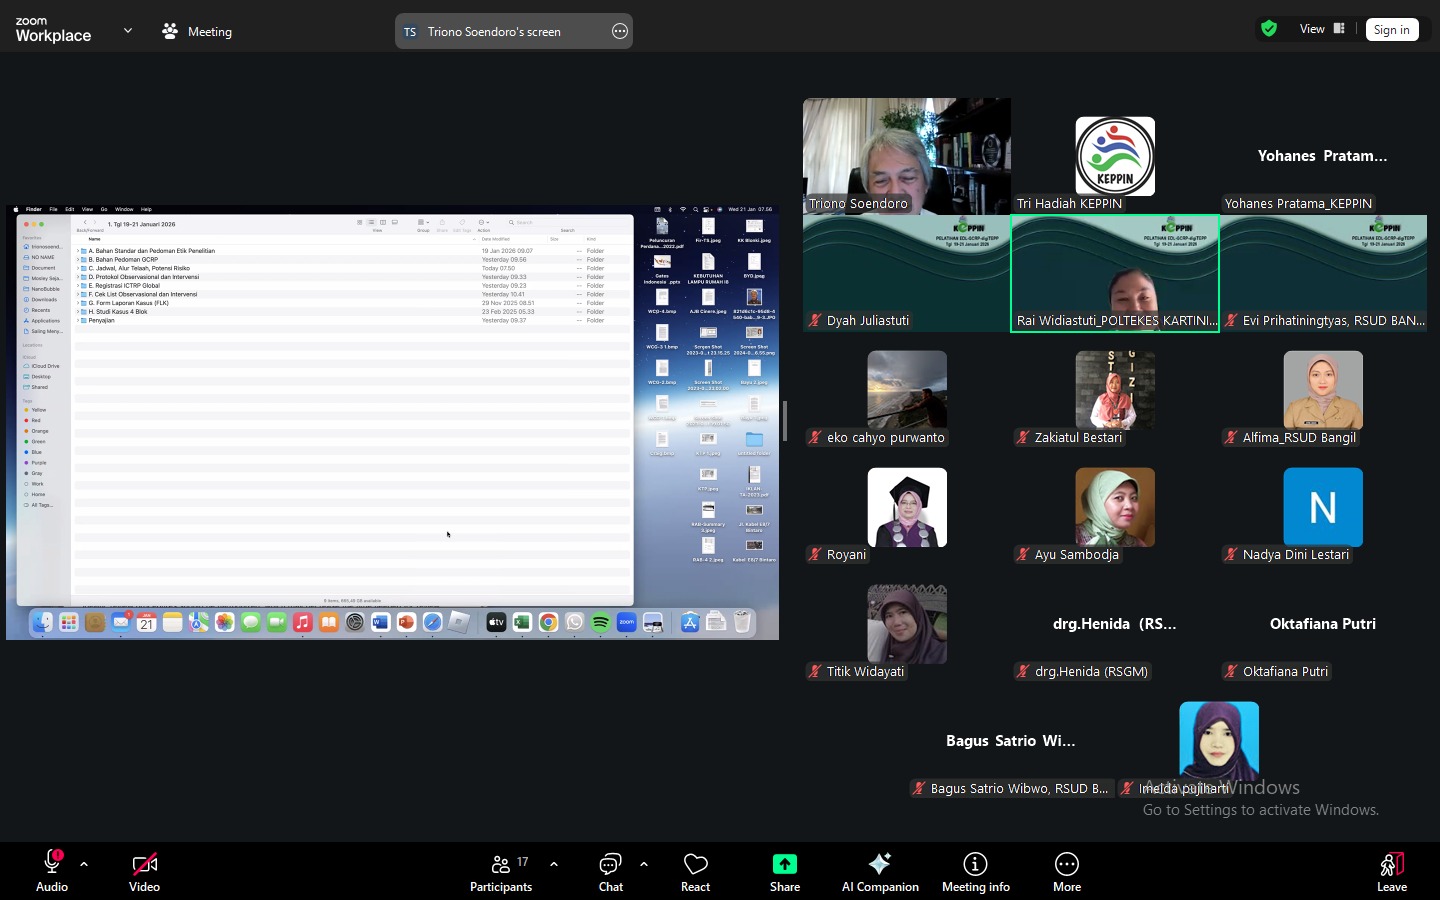Open the View layout menu
The image size is (1440, 900).
(1322, 29)
